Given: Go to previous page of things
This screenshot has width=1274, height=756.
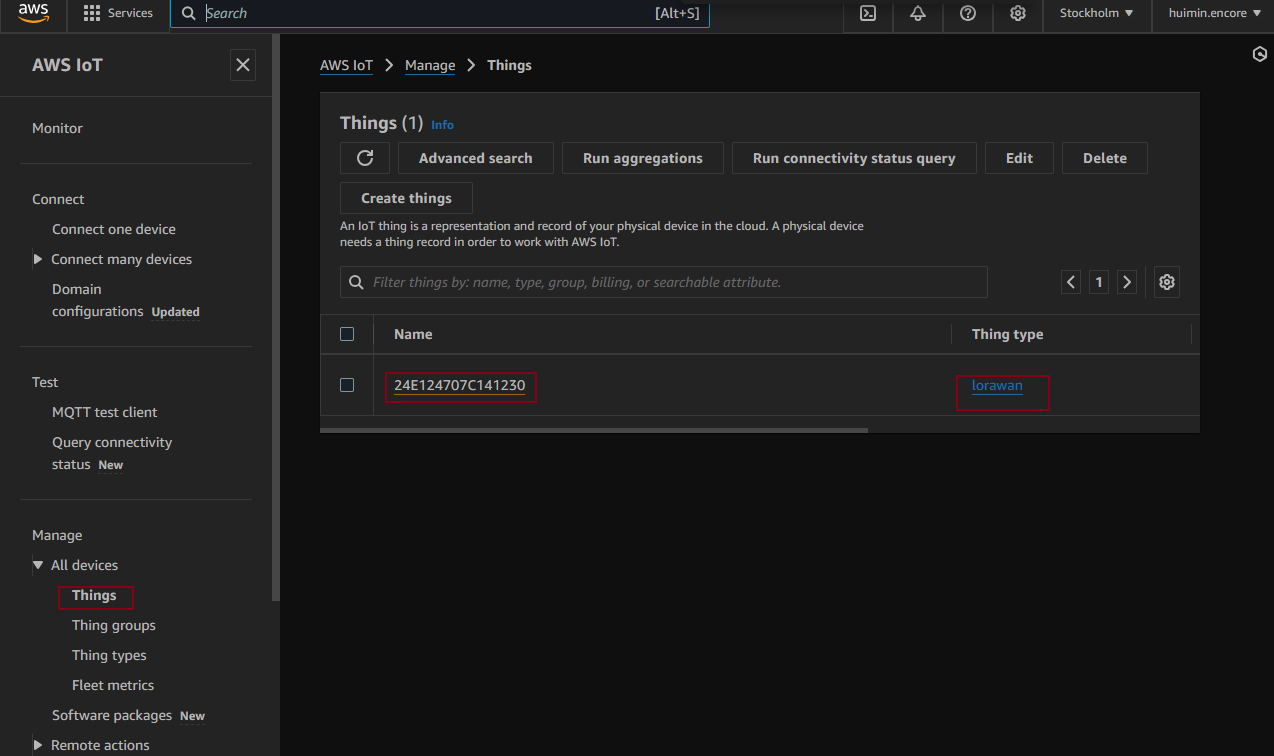Looking at the screenshot, I should (x=1071, y=282).
